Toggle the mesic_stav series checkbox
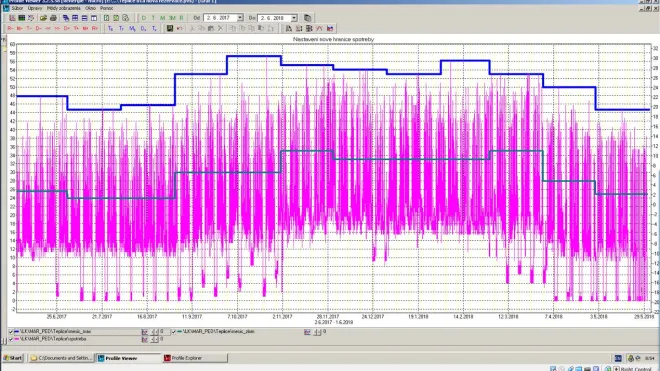Viewport: 660px width, 371px height. 173,332
